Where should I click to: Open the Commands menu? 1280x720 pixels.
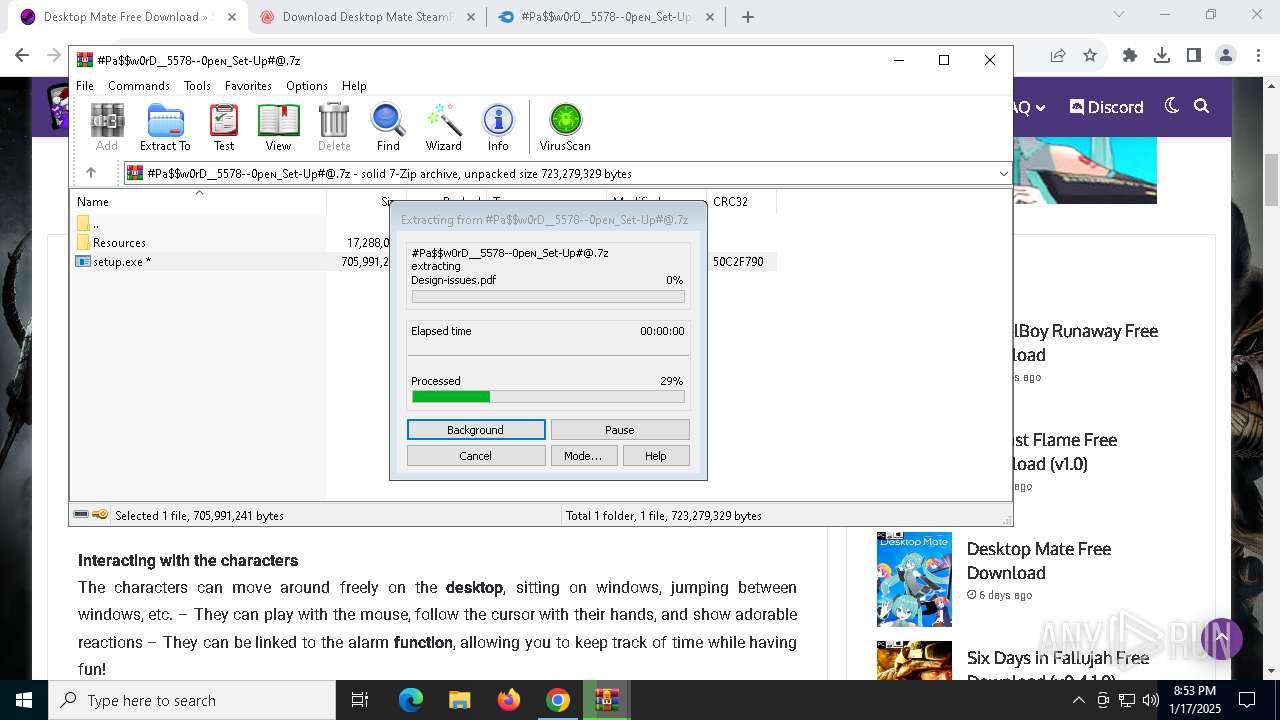pos(139,86)
